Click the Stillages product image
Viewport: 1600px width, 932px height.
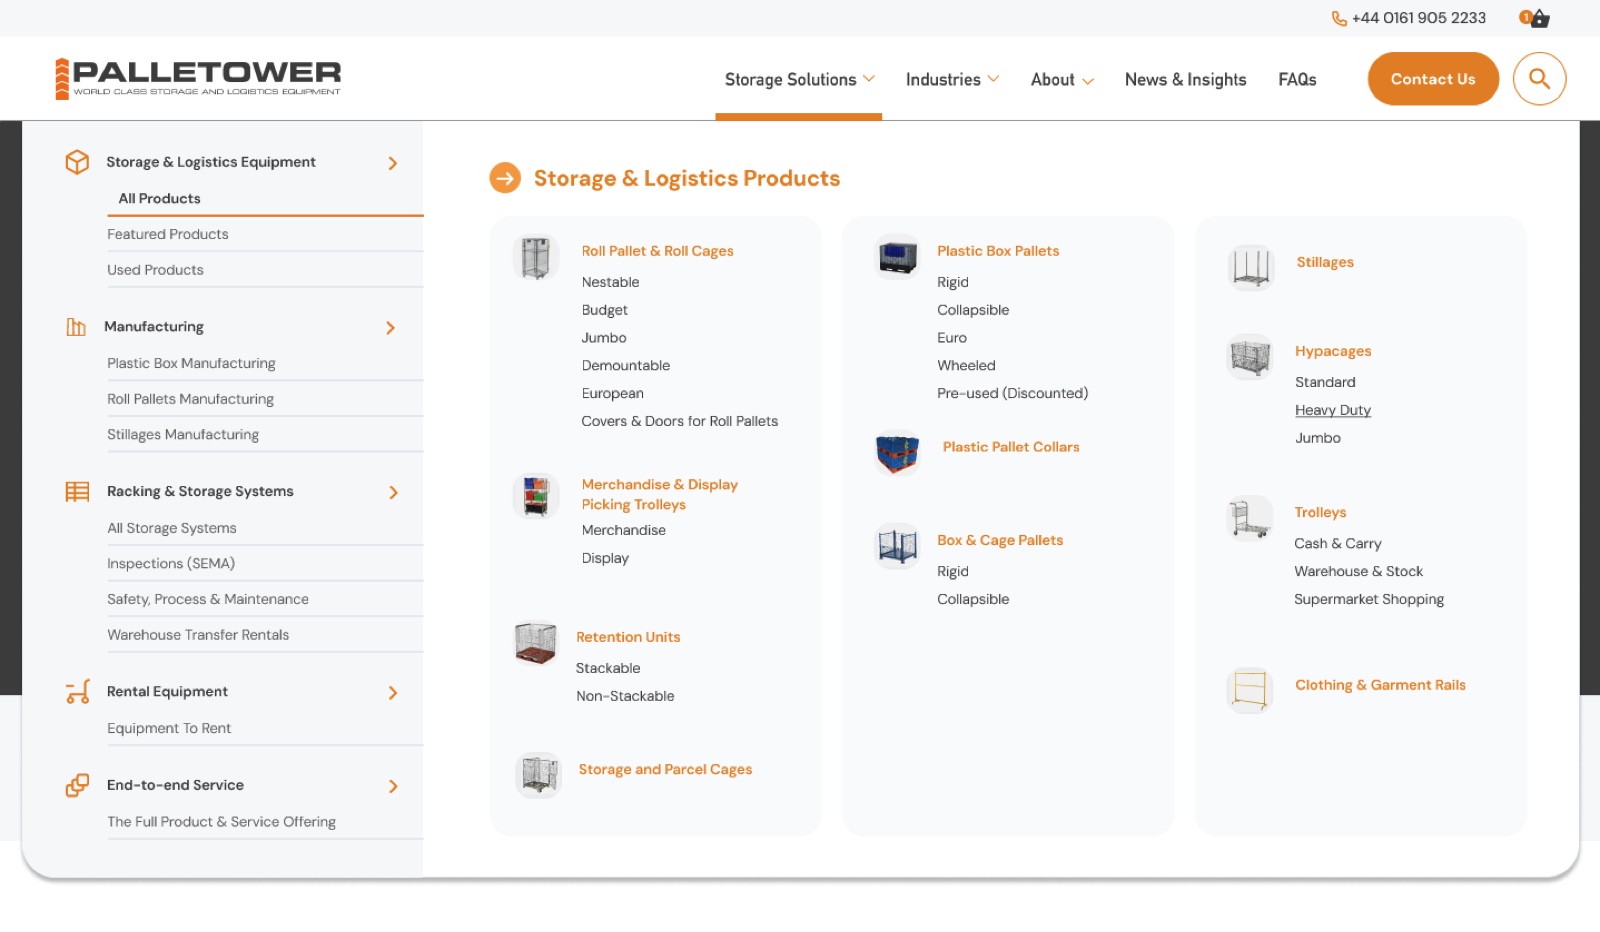coord(1251,268)
